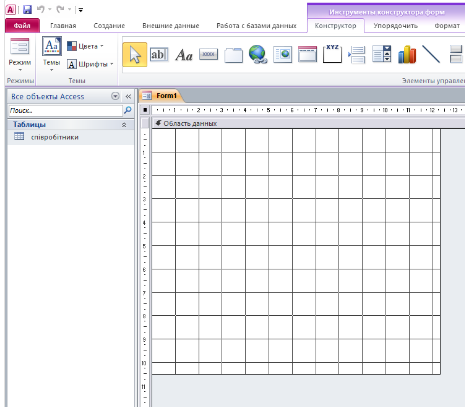Image resolution: width=465 pixels, height=407 pixels.
Task: Open the Цвета theme colors dropdown
Action: [85, 46]
